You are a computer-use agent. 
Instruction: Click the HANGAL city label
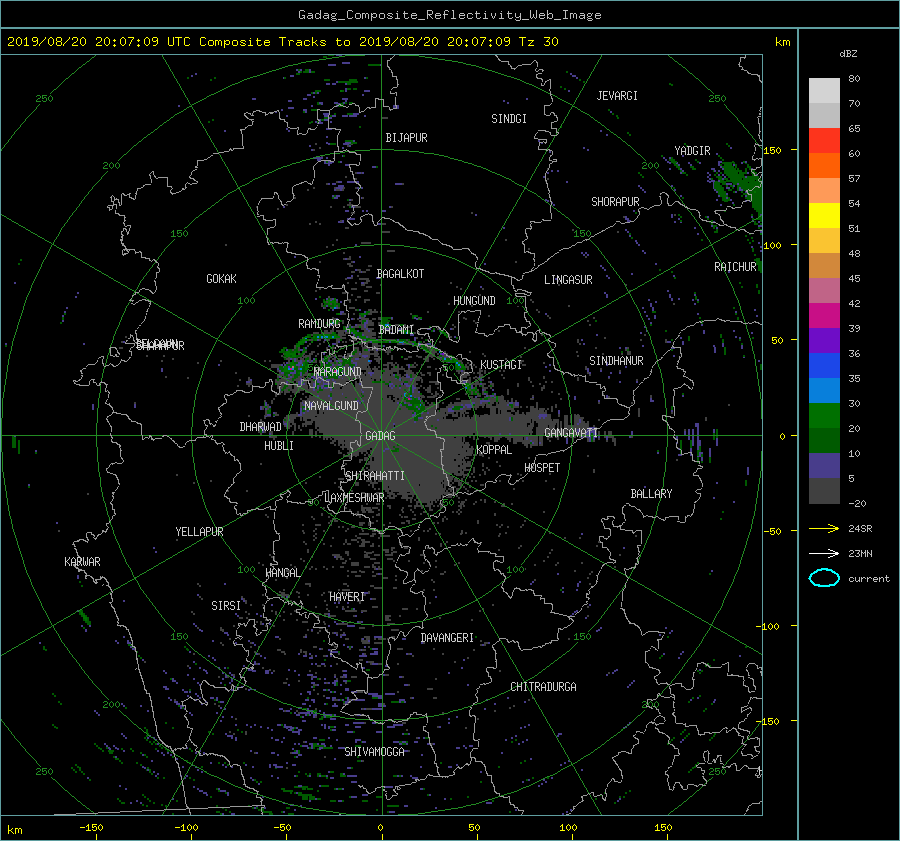click(x=283, y=573)
